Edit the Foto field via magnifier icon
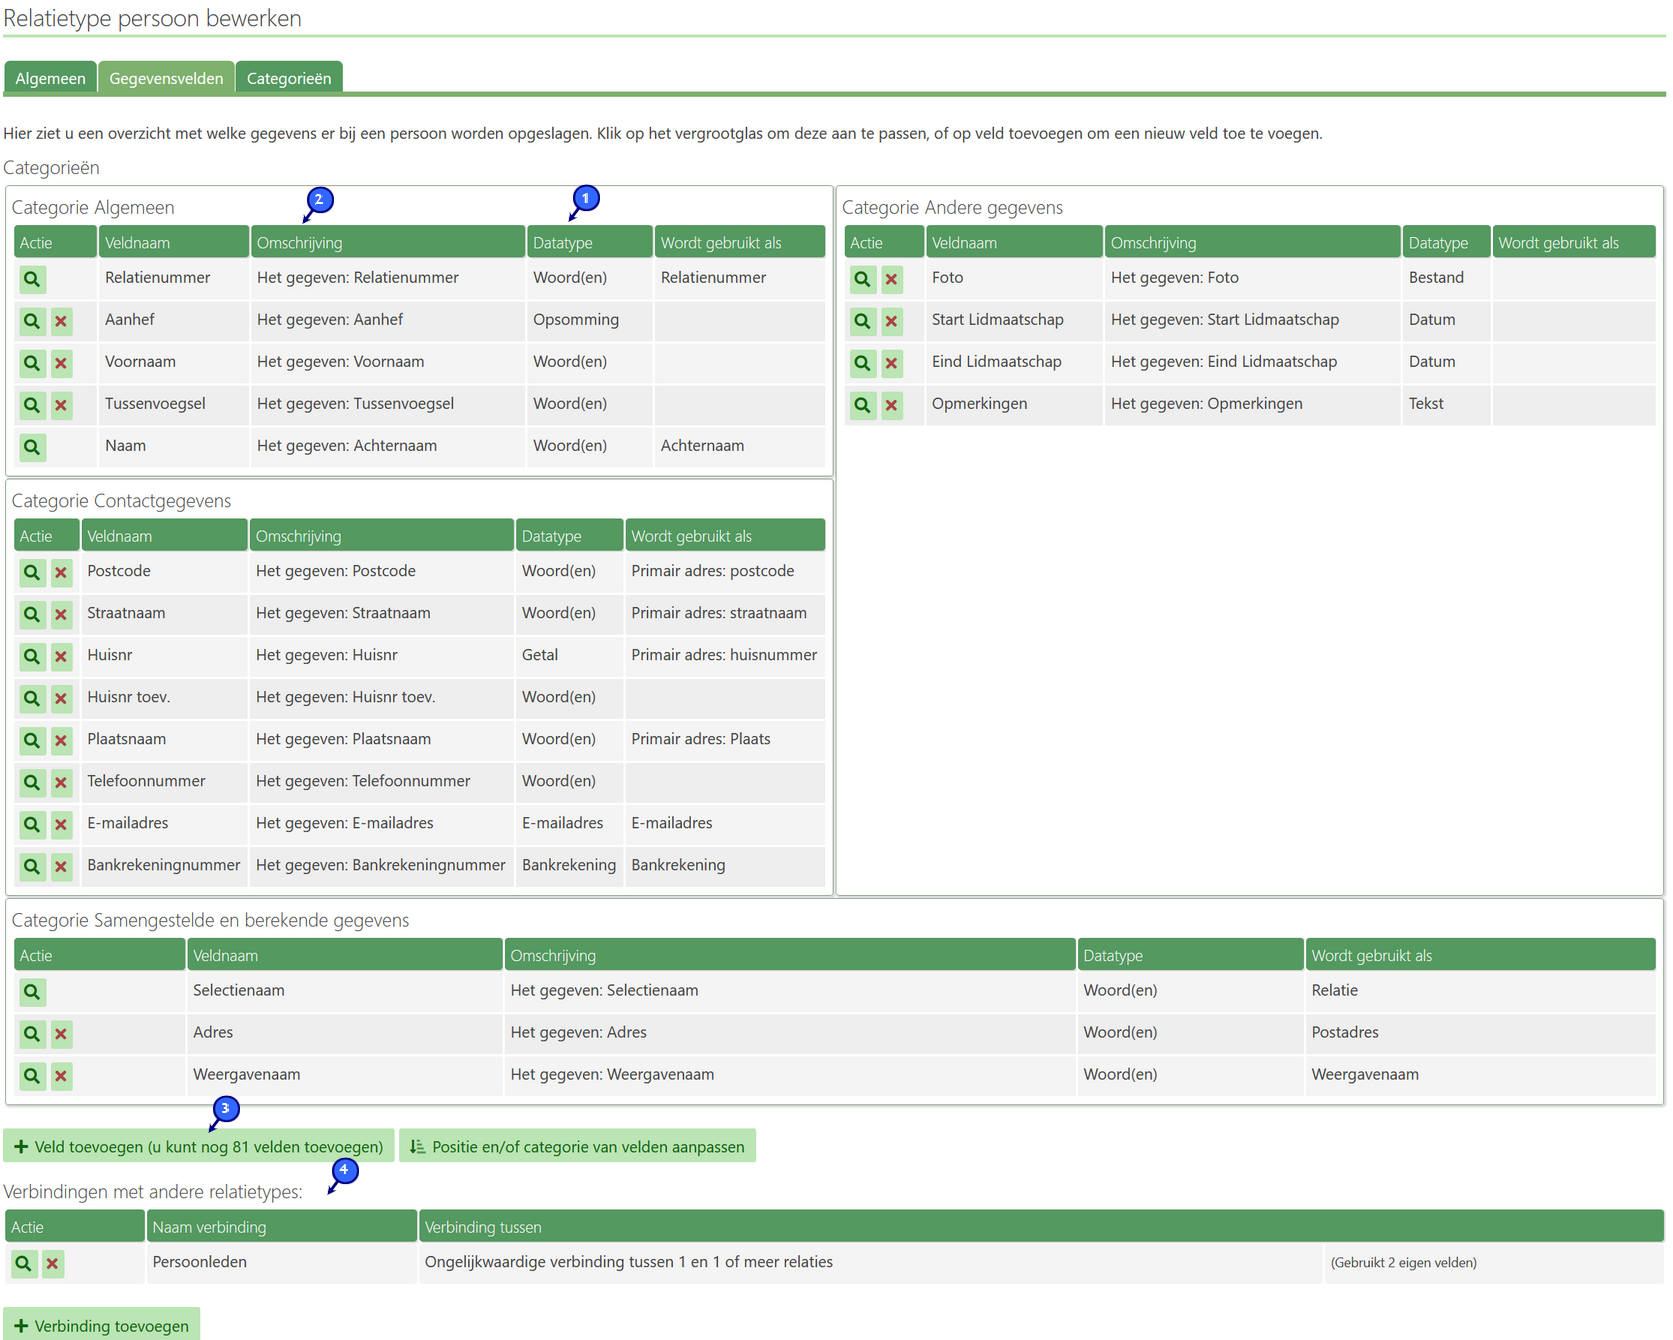The width and height of the screenshot is (1673, 1340). [862, 279]
